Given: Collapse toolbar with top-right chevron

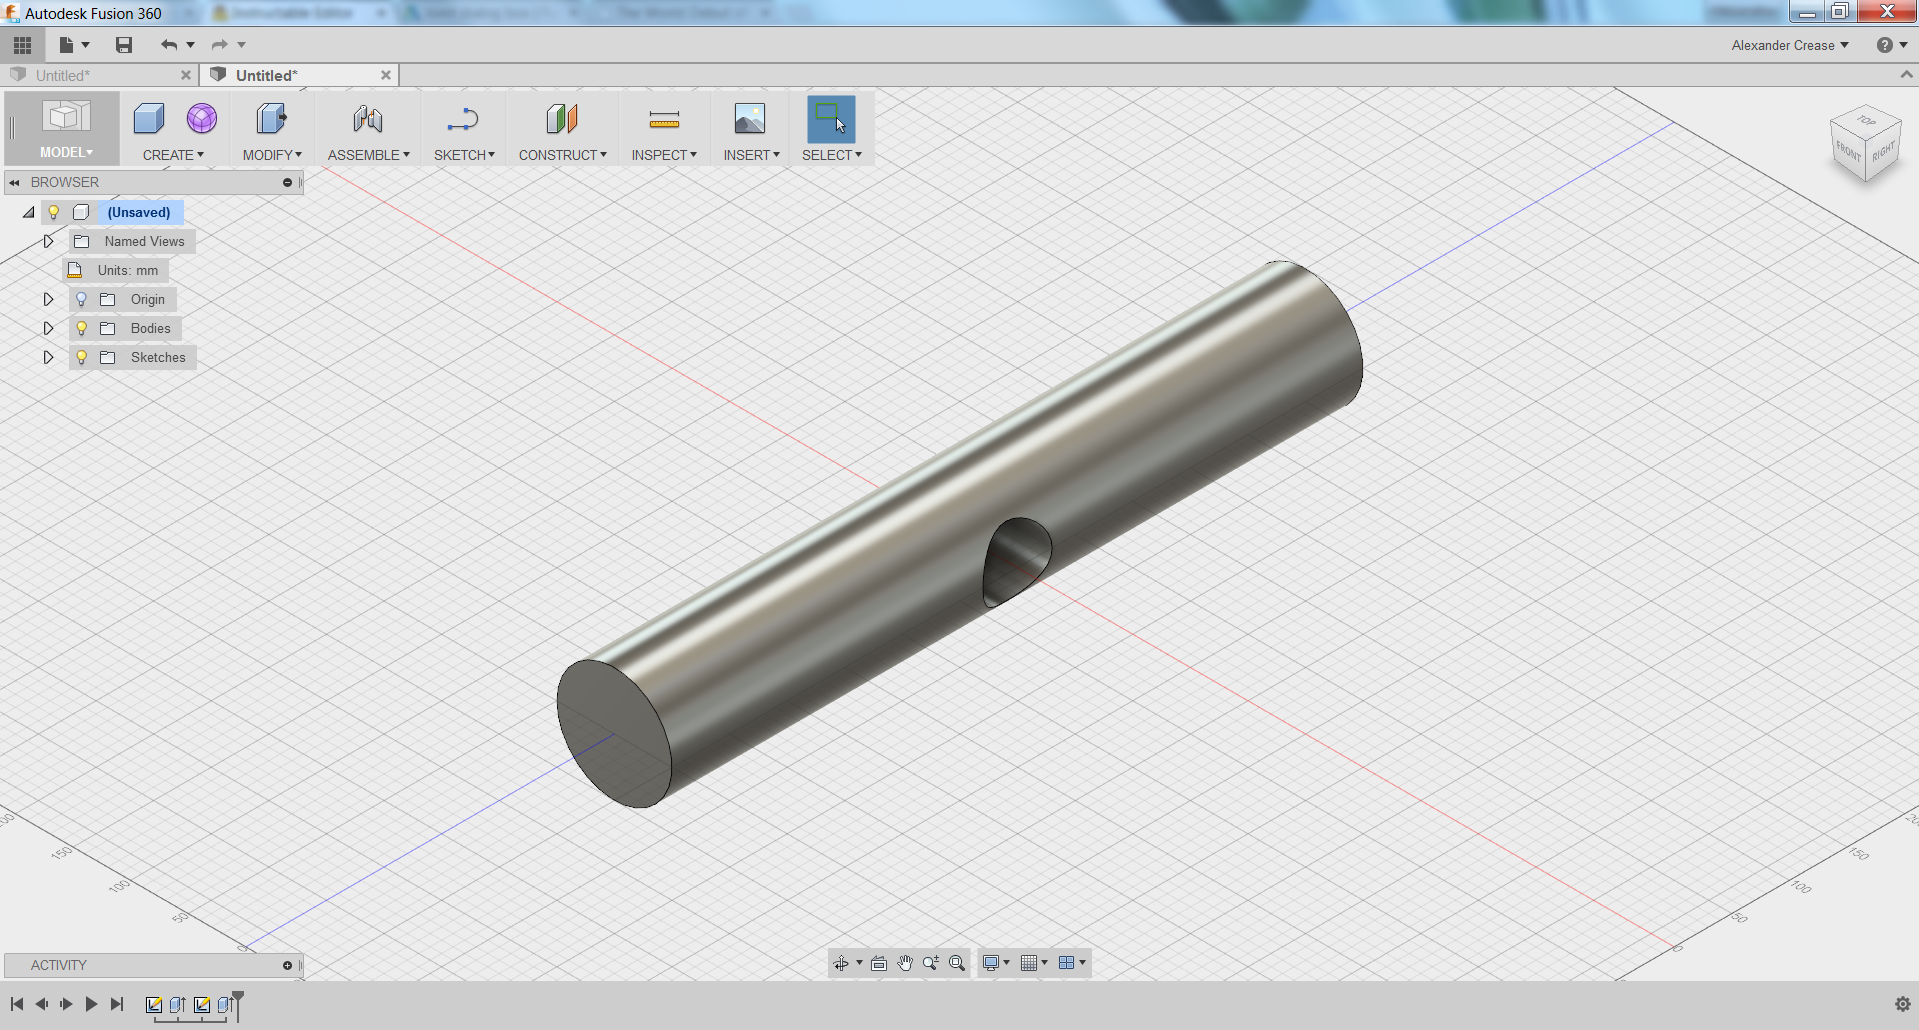Looking at the screenshot, I should coord(1906,75).
